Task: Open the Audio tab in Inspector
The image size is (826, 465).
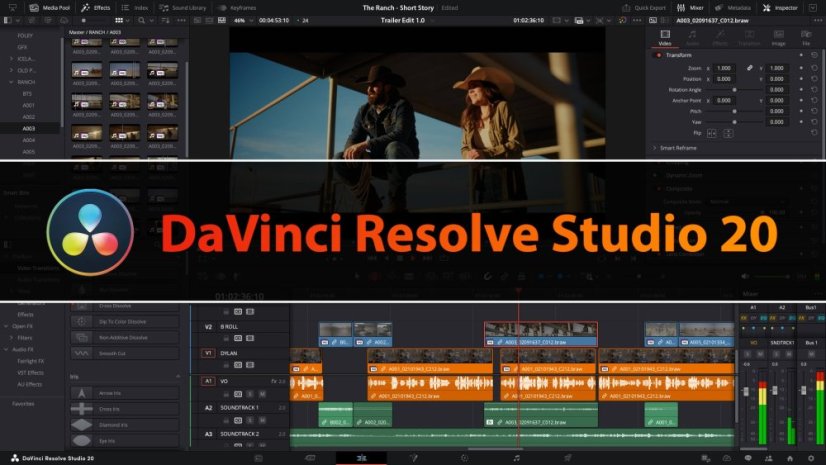Action: 692,37
